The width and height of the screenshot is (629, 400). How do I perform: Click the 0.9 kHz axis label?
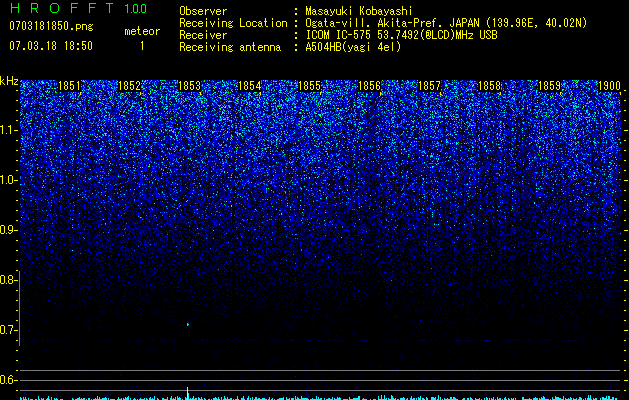click(7, 230)
